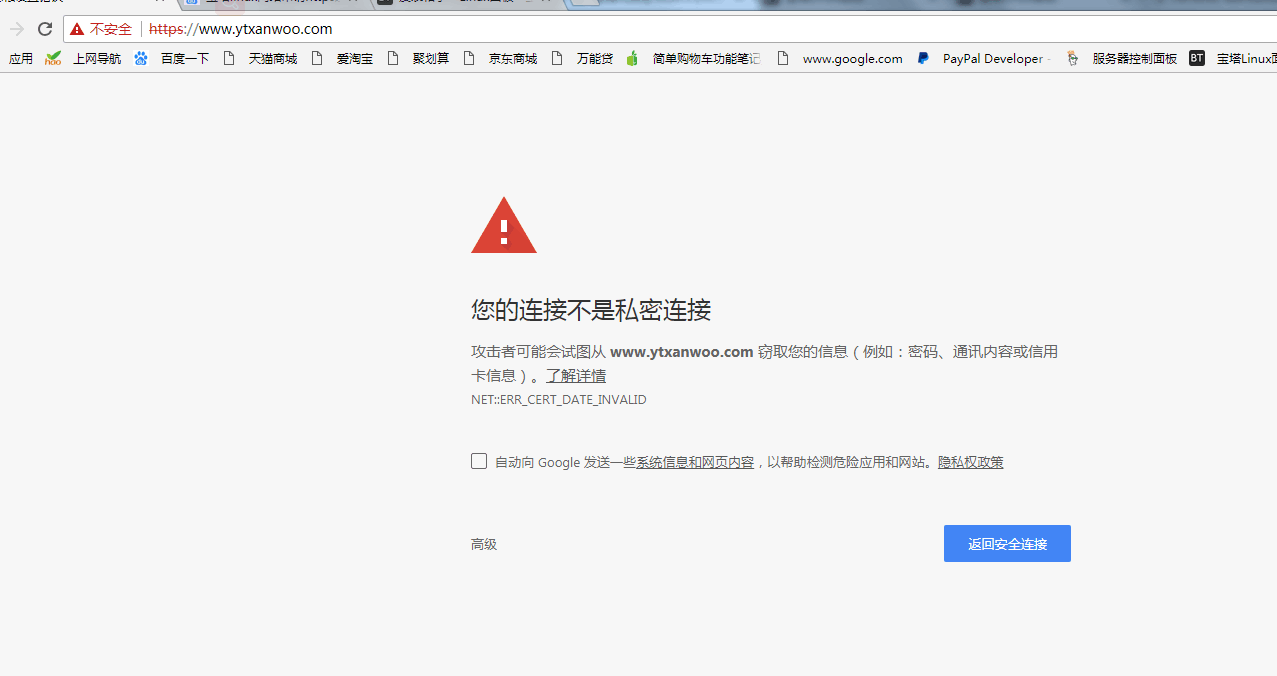Image resolution: width=1277 pixels, height=676 pixels.
Task: Click inside the address bar
Action: [400, 29]
